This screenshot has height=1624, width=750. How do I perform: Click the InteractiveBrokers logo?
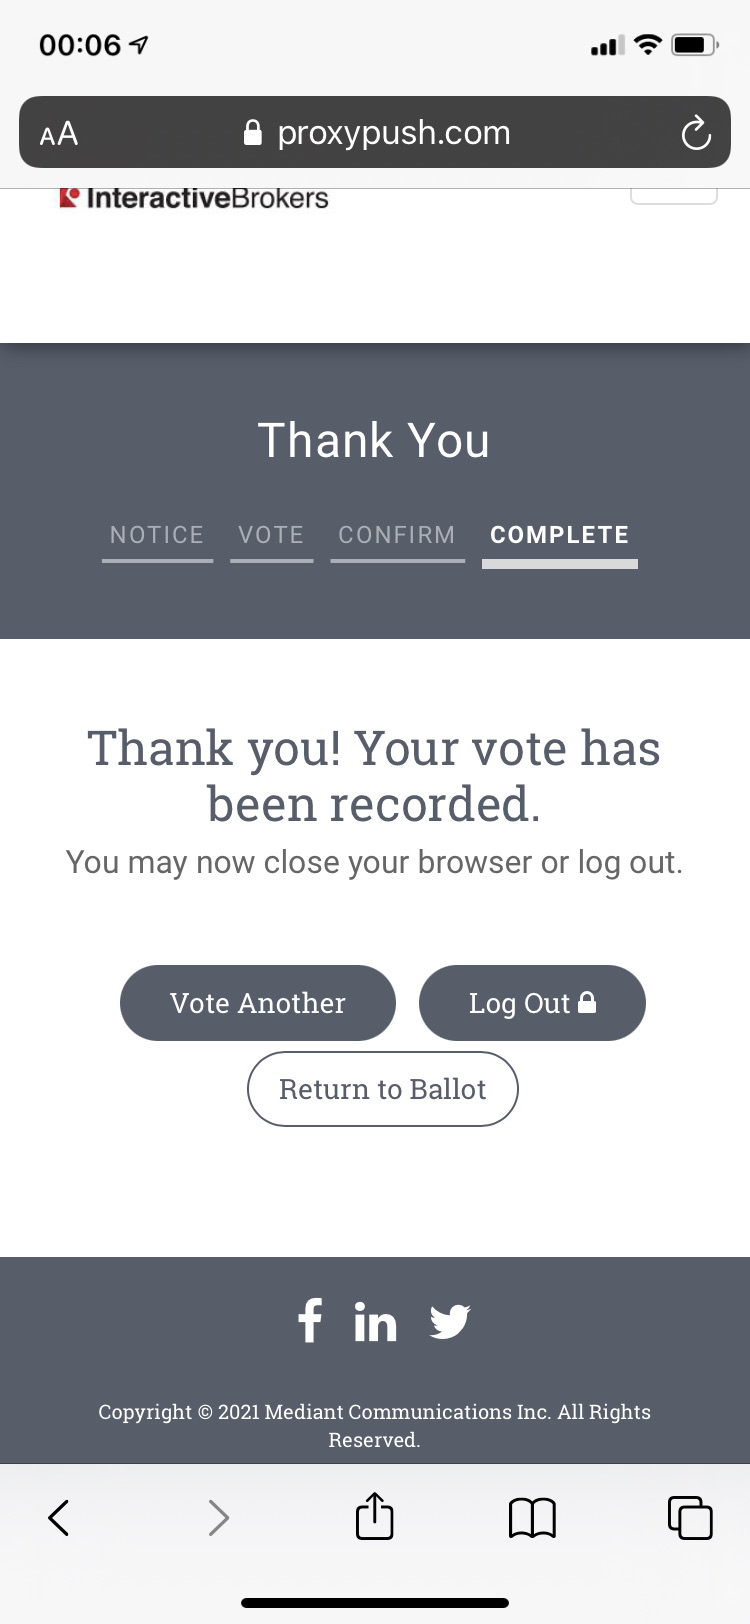(x=194, y=198)
